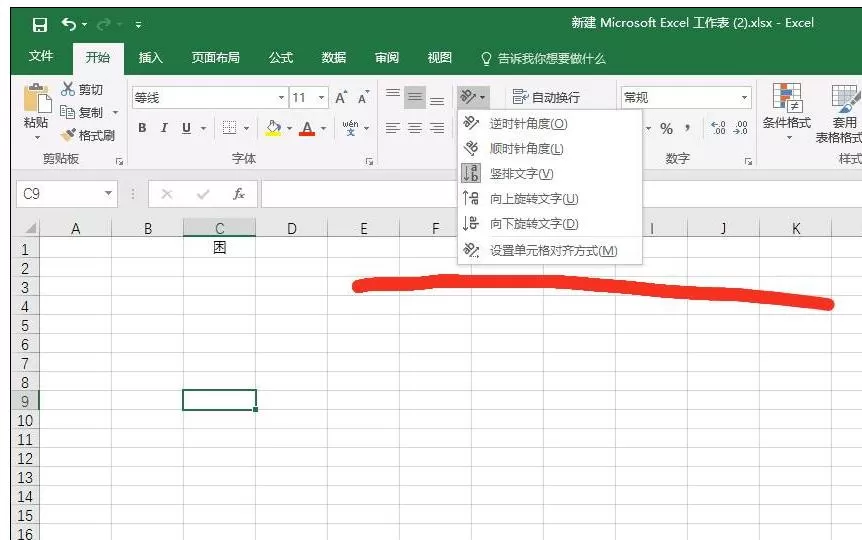Select 逆时针角度(O) from menu
The height and width of the screenshot is (540, 862).
550,124
